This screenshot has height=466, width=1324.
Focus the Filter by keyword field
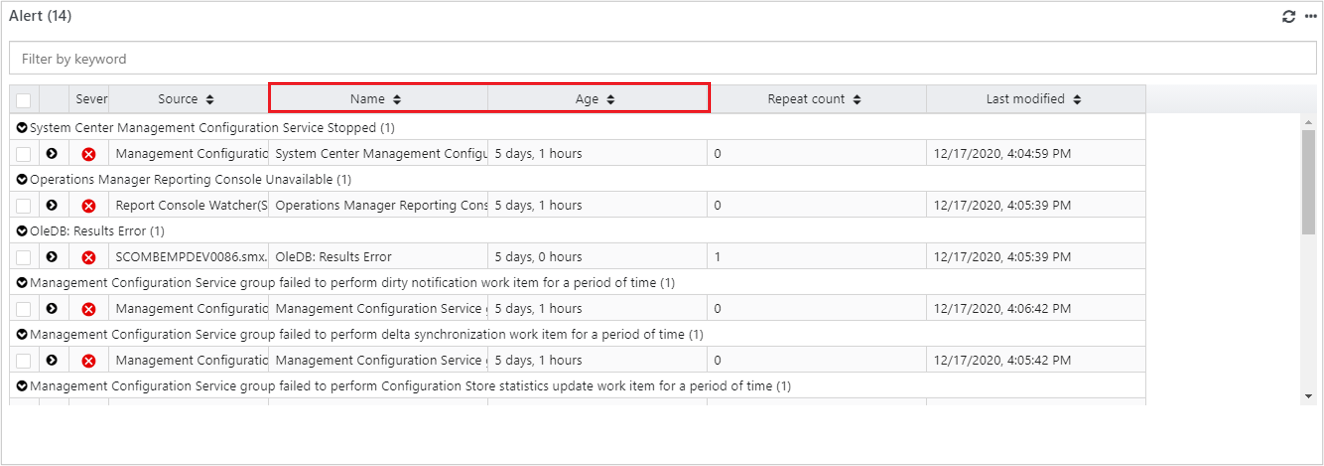(662, 58)
